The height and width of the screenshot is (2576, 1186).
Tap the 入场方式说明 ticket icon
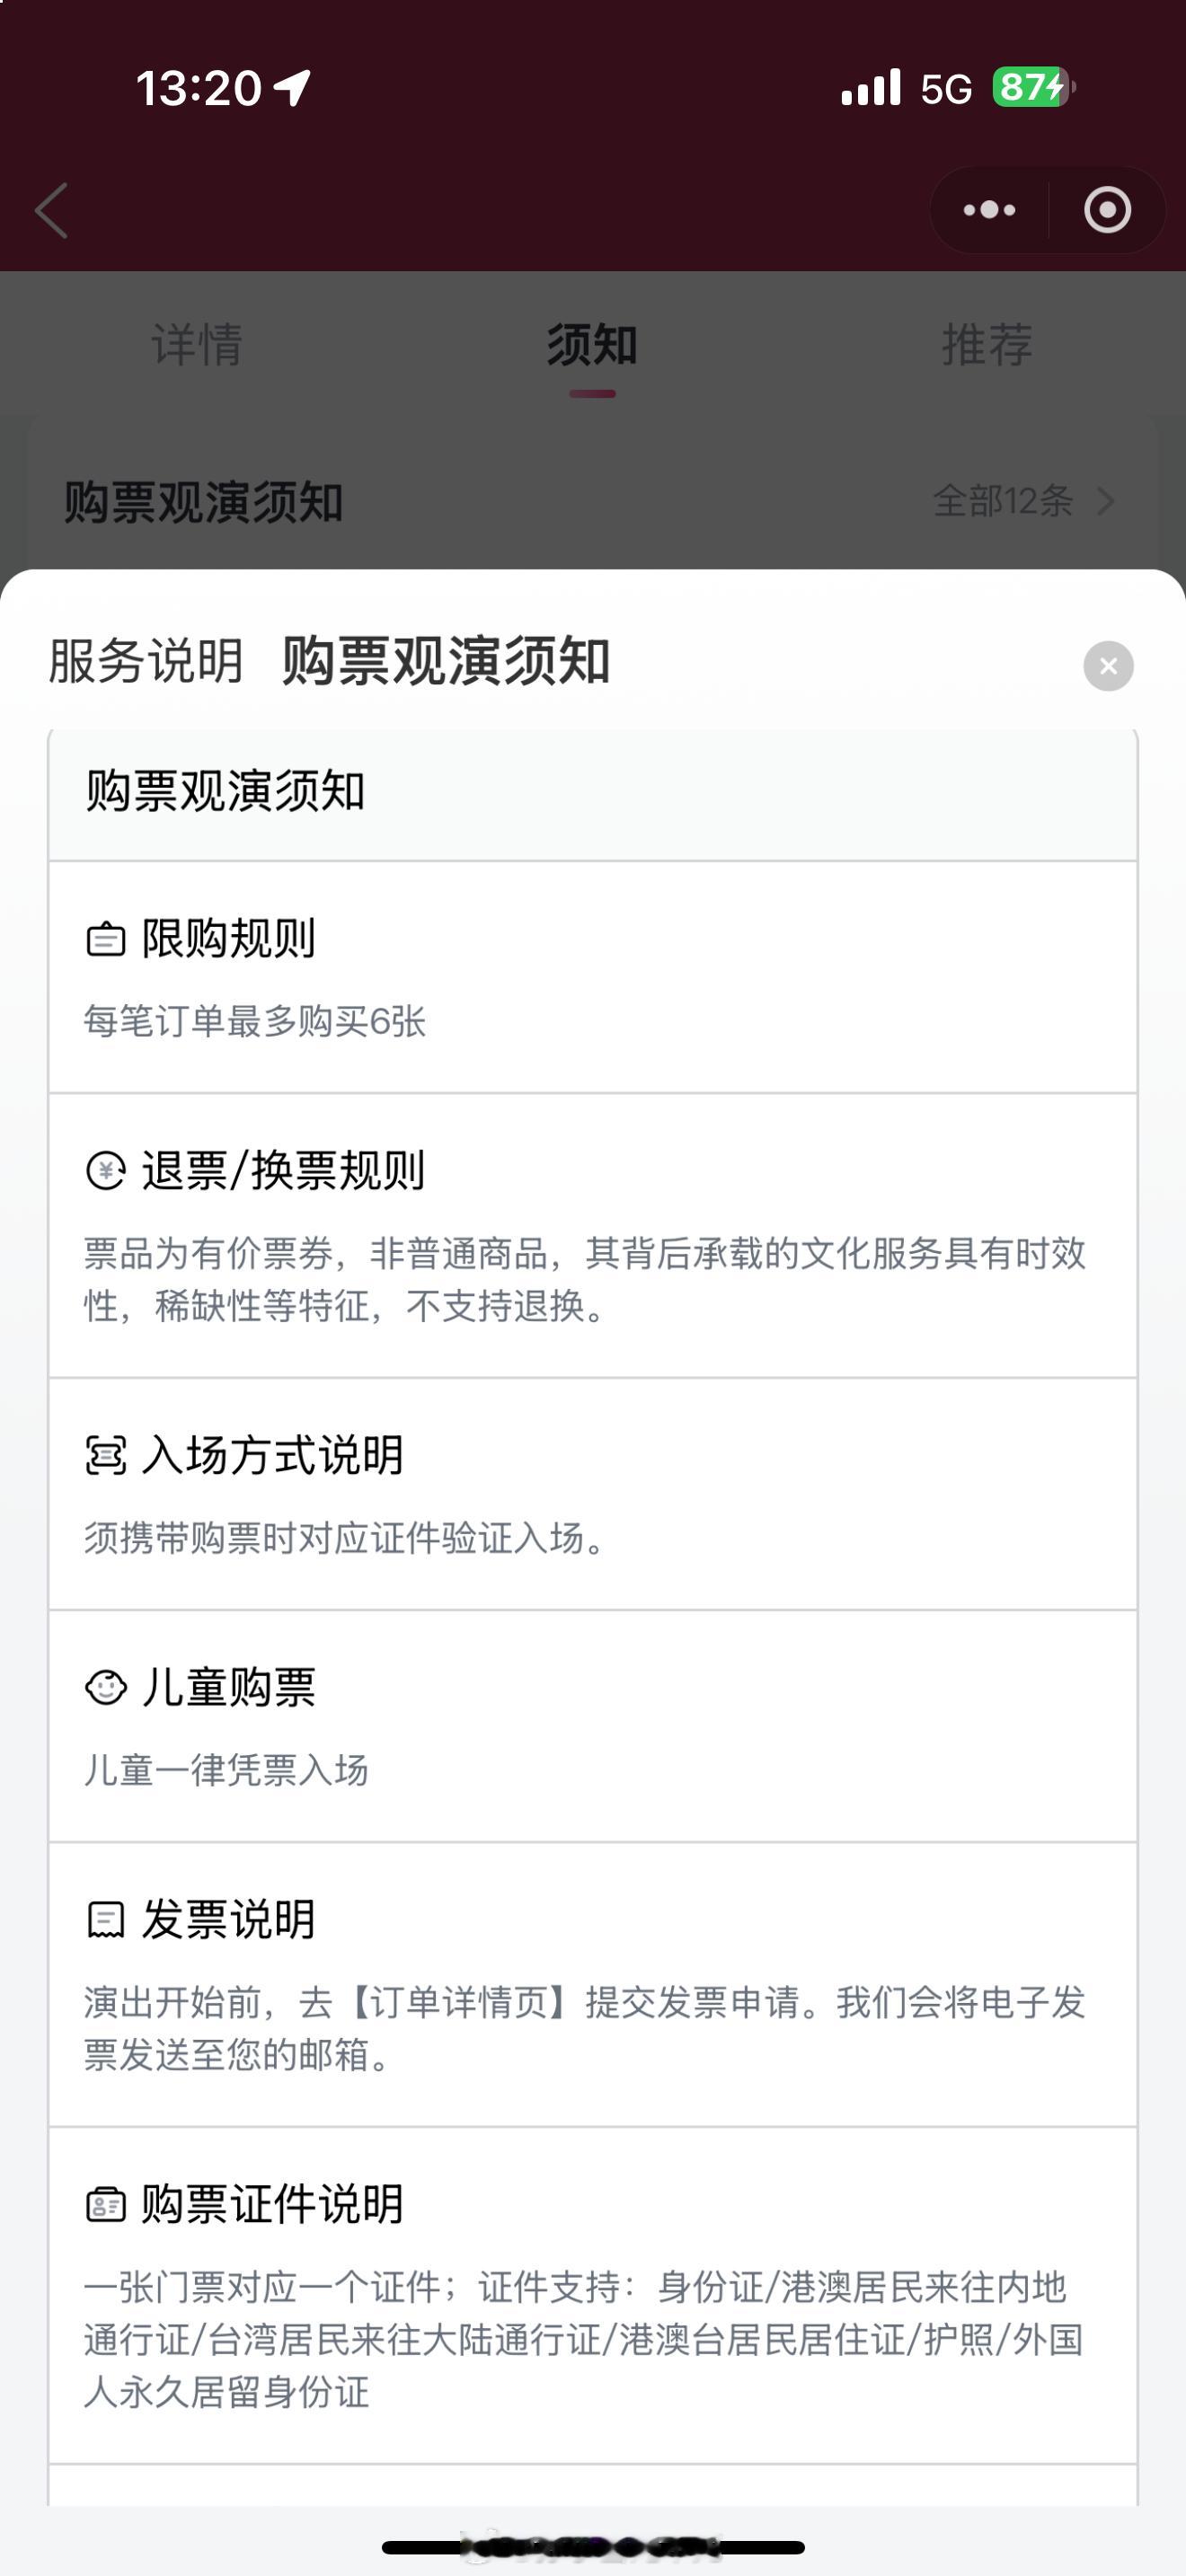click(106, 1455)
